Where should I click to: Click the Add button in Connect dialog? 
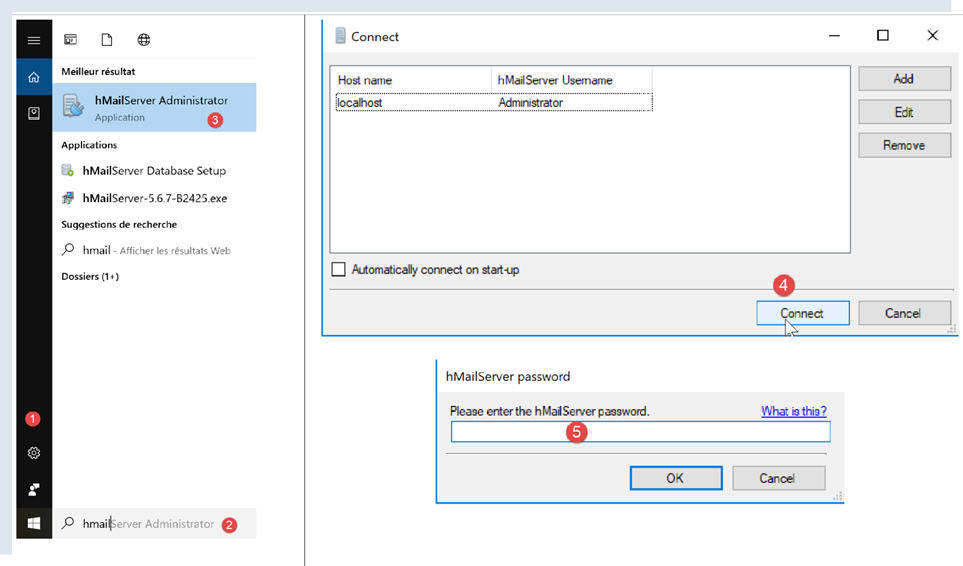coord(903,79)
